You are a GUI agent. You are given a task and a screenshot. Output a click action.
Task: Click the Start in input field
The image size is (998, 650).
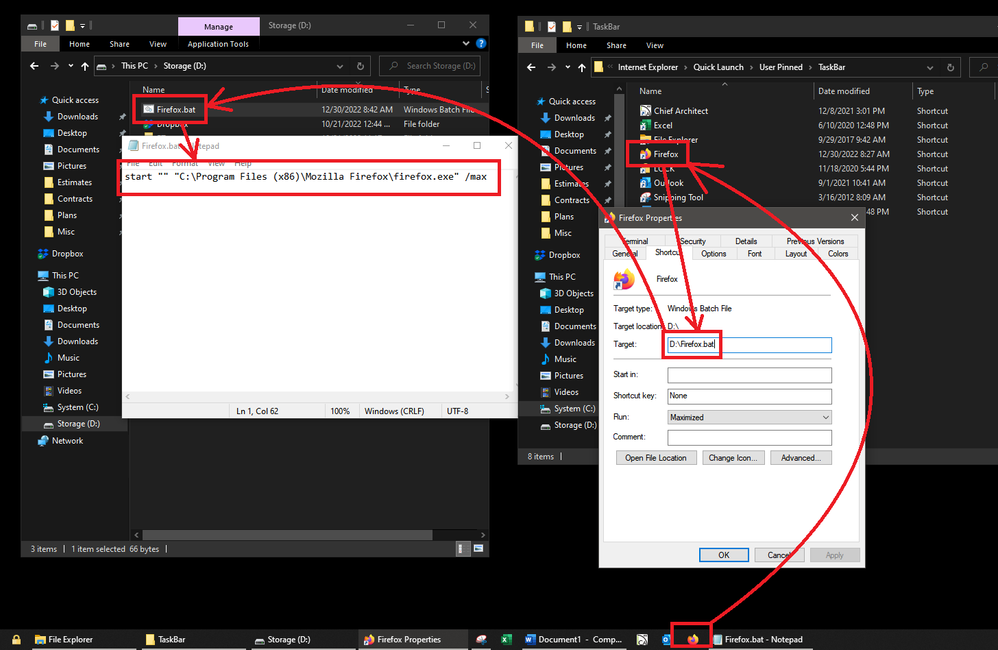749,375
